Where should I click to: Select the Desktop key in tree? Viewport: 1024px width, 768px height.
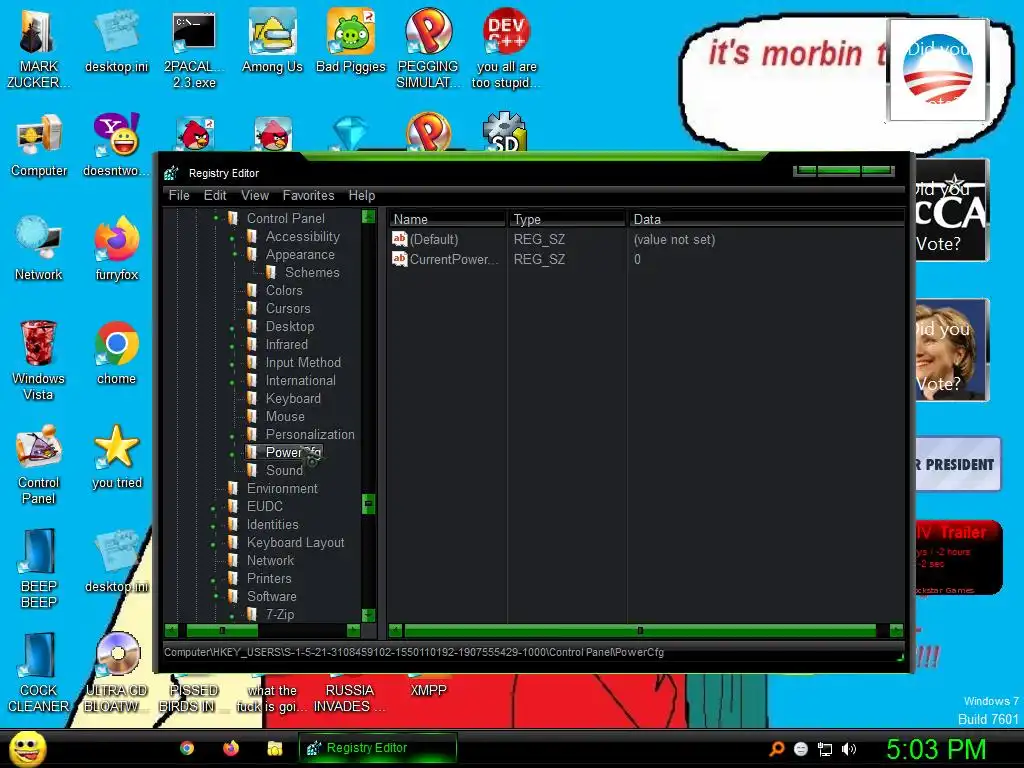pos(290,327)
